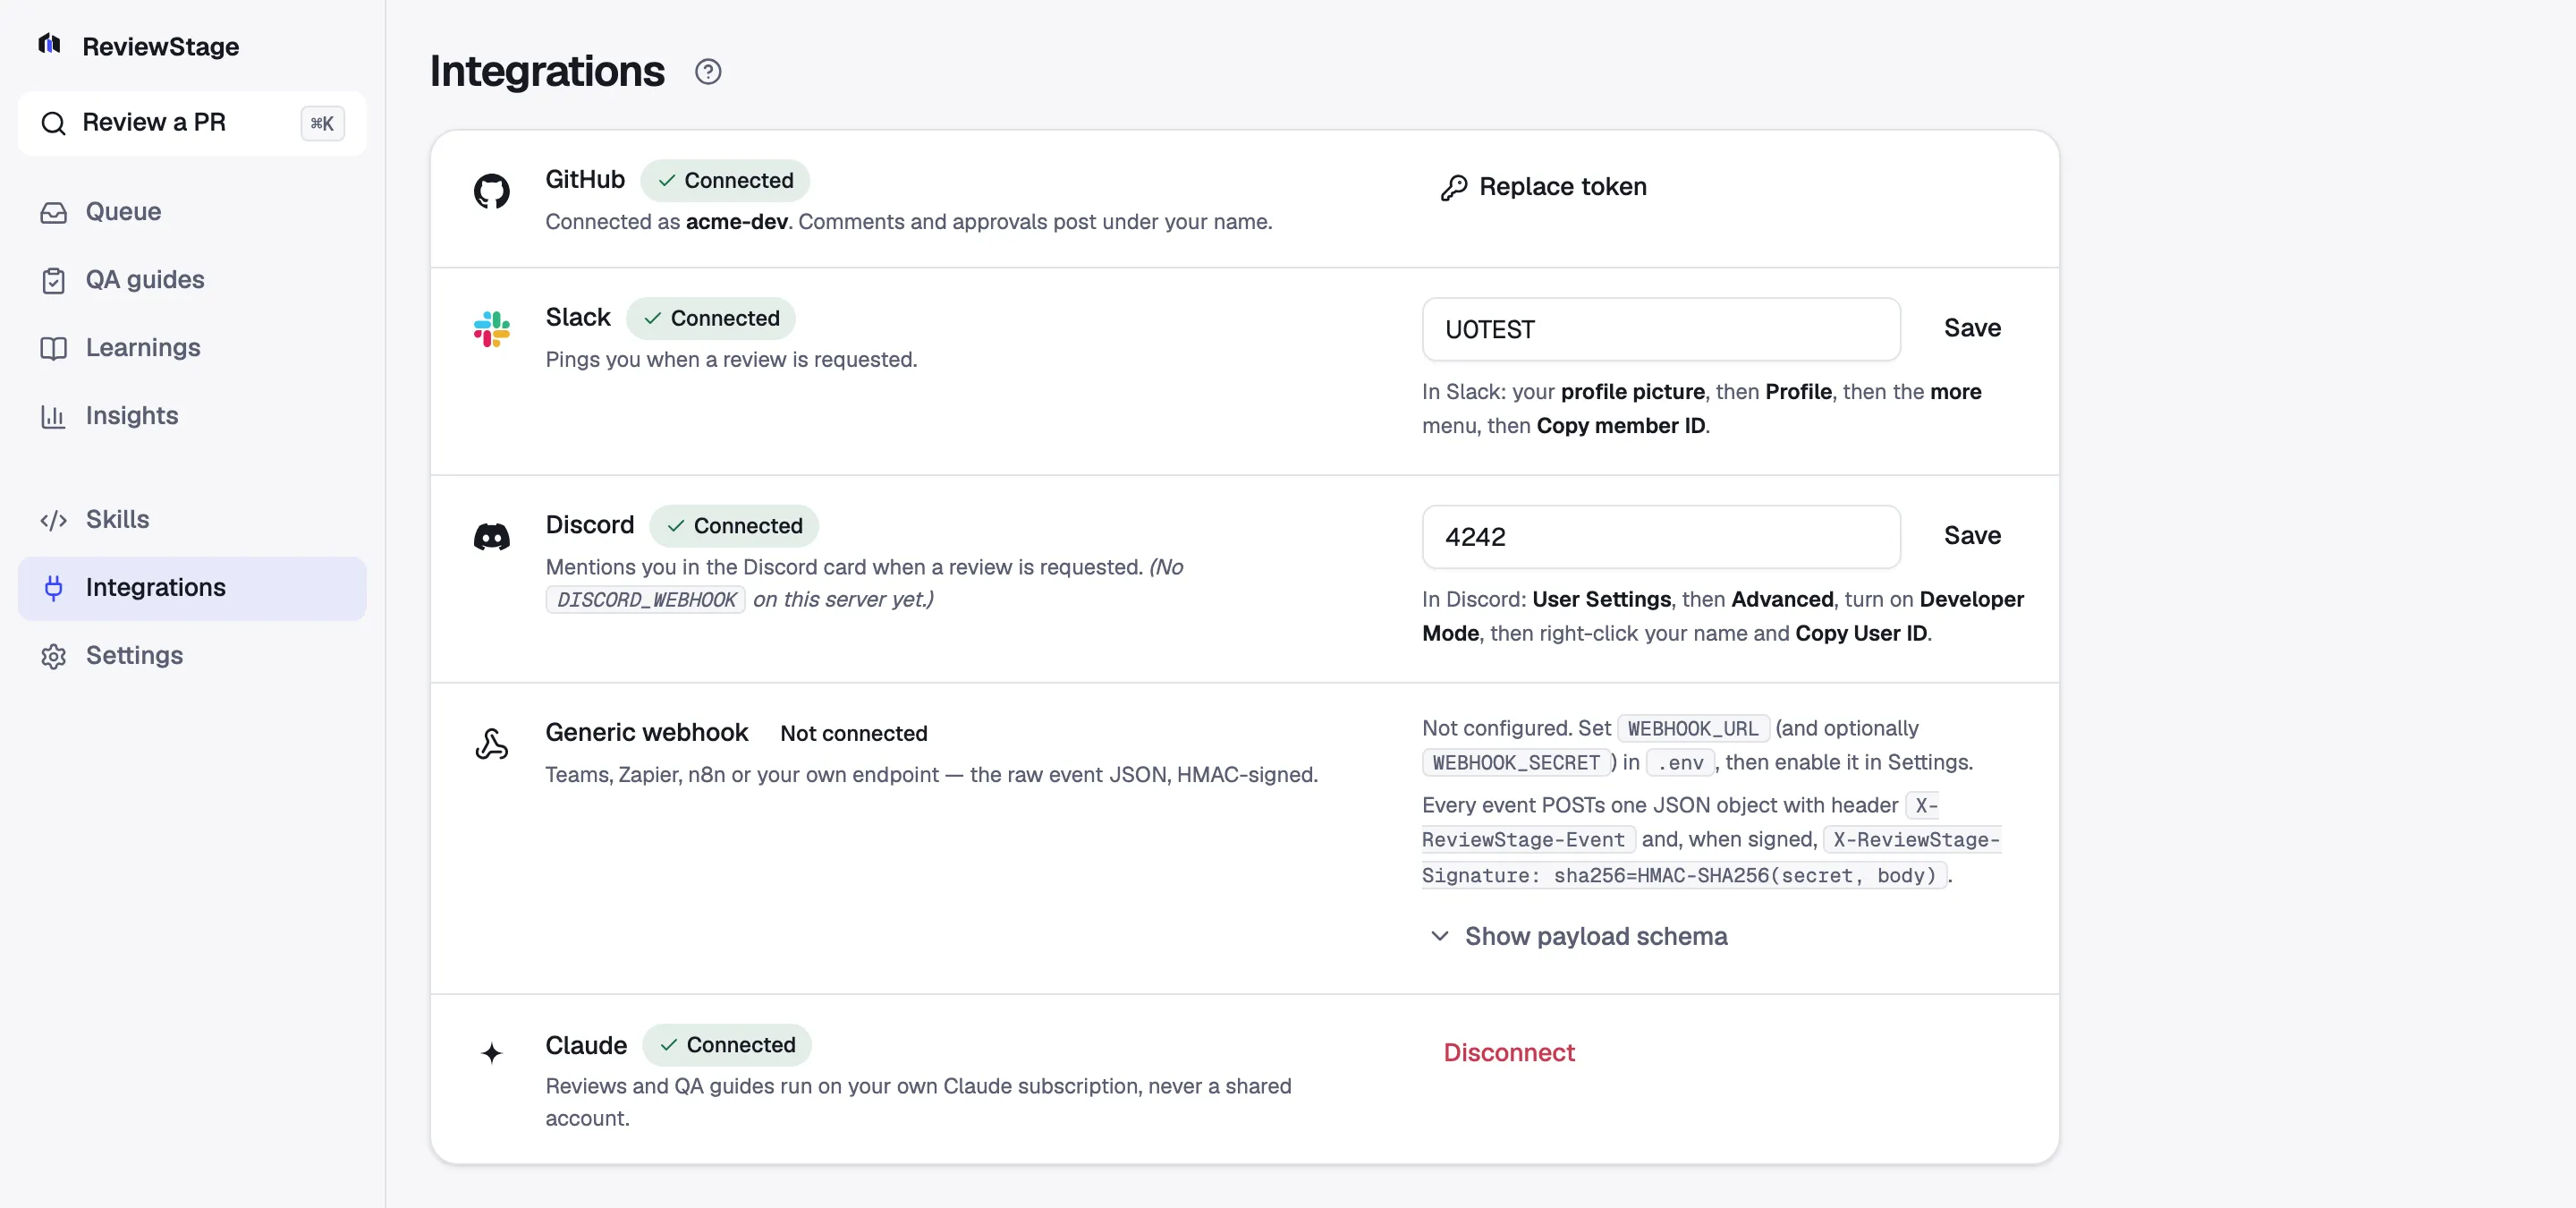
Task: Click the search magnifier icon in Review a PR
Action: tap(53, 123)
